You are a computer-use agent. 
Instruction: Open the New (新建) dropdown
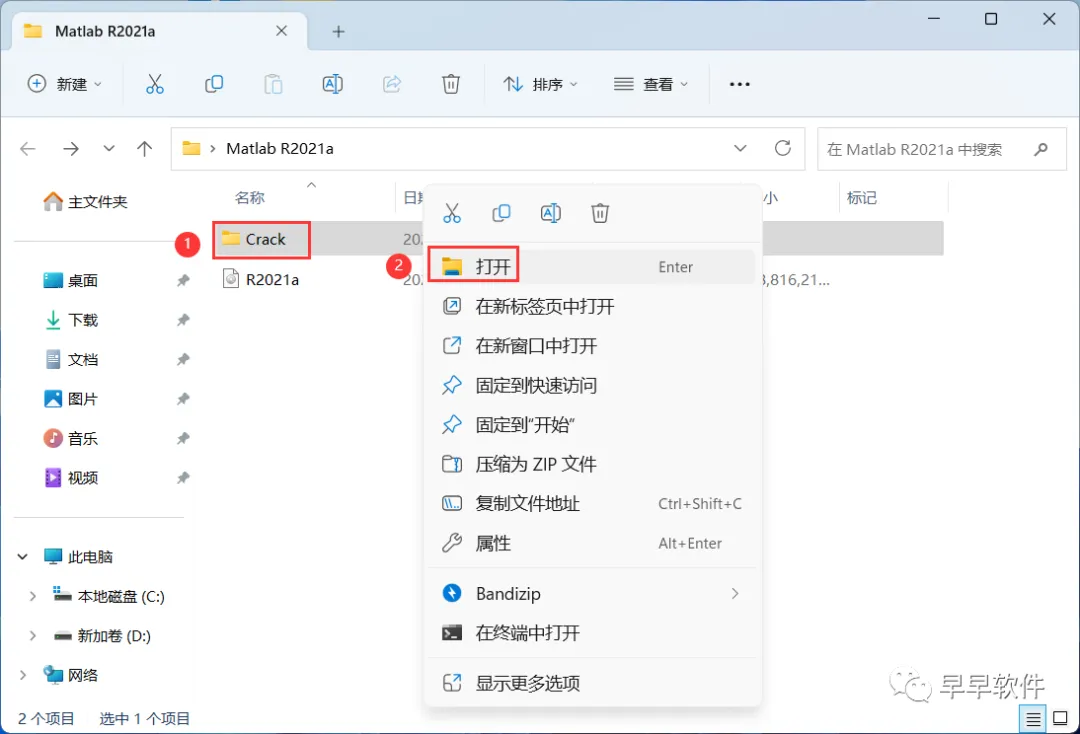[64, 84]
